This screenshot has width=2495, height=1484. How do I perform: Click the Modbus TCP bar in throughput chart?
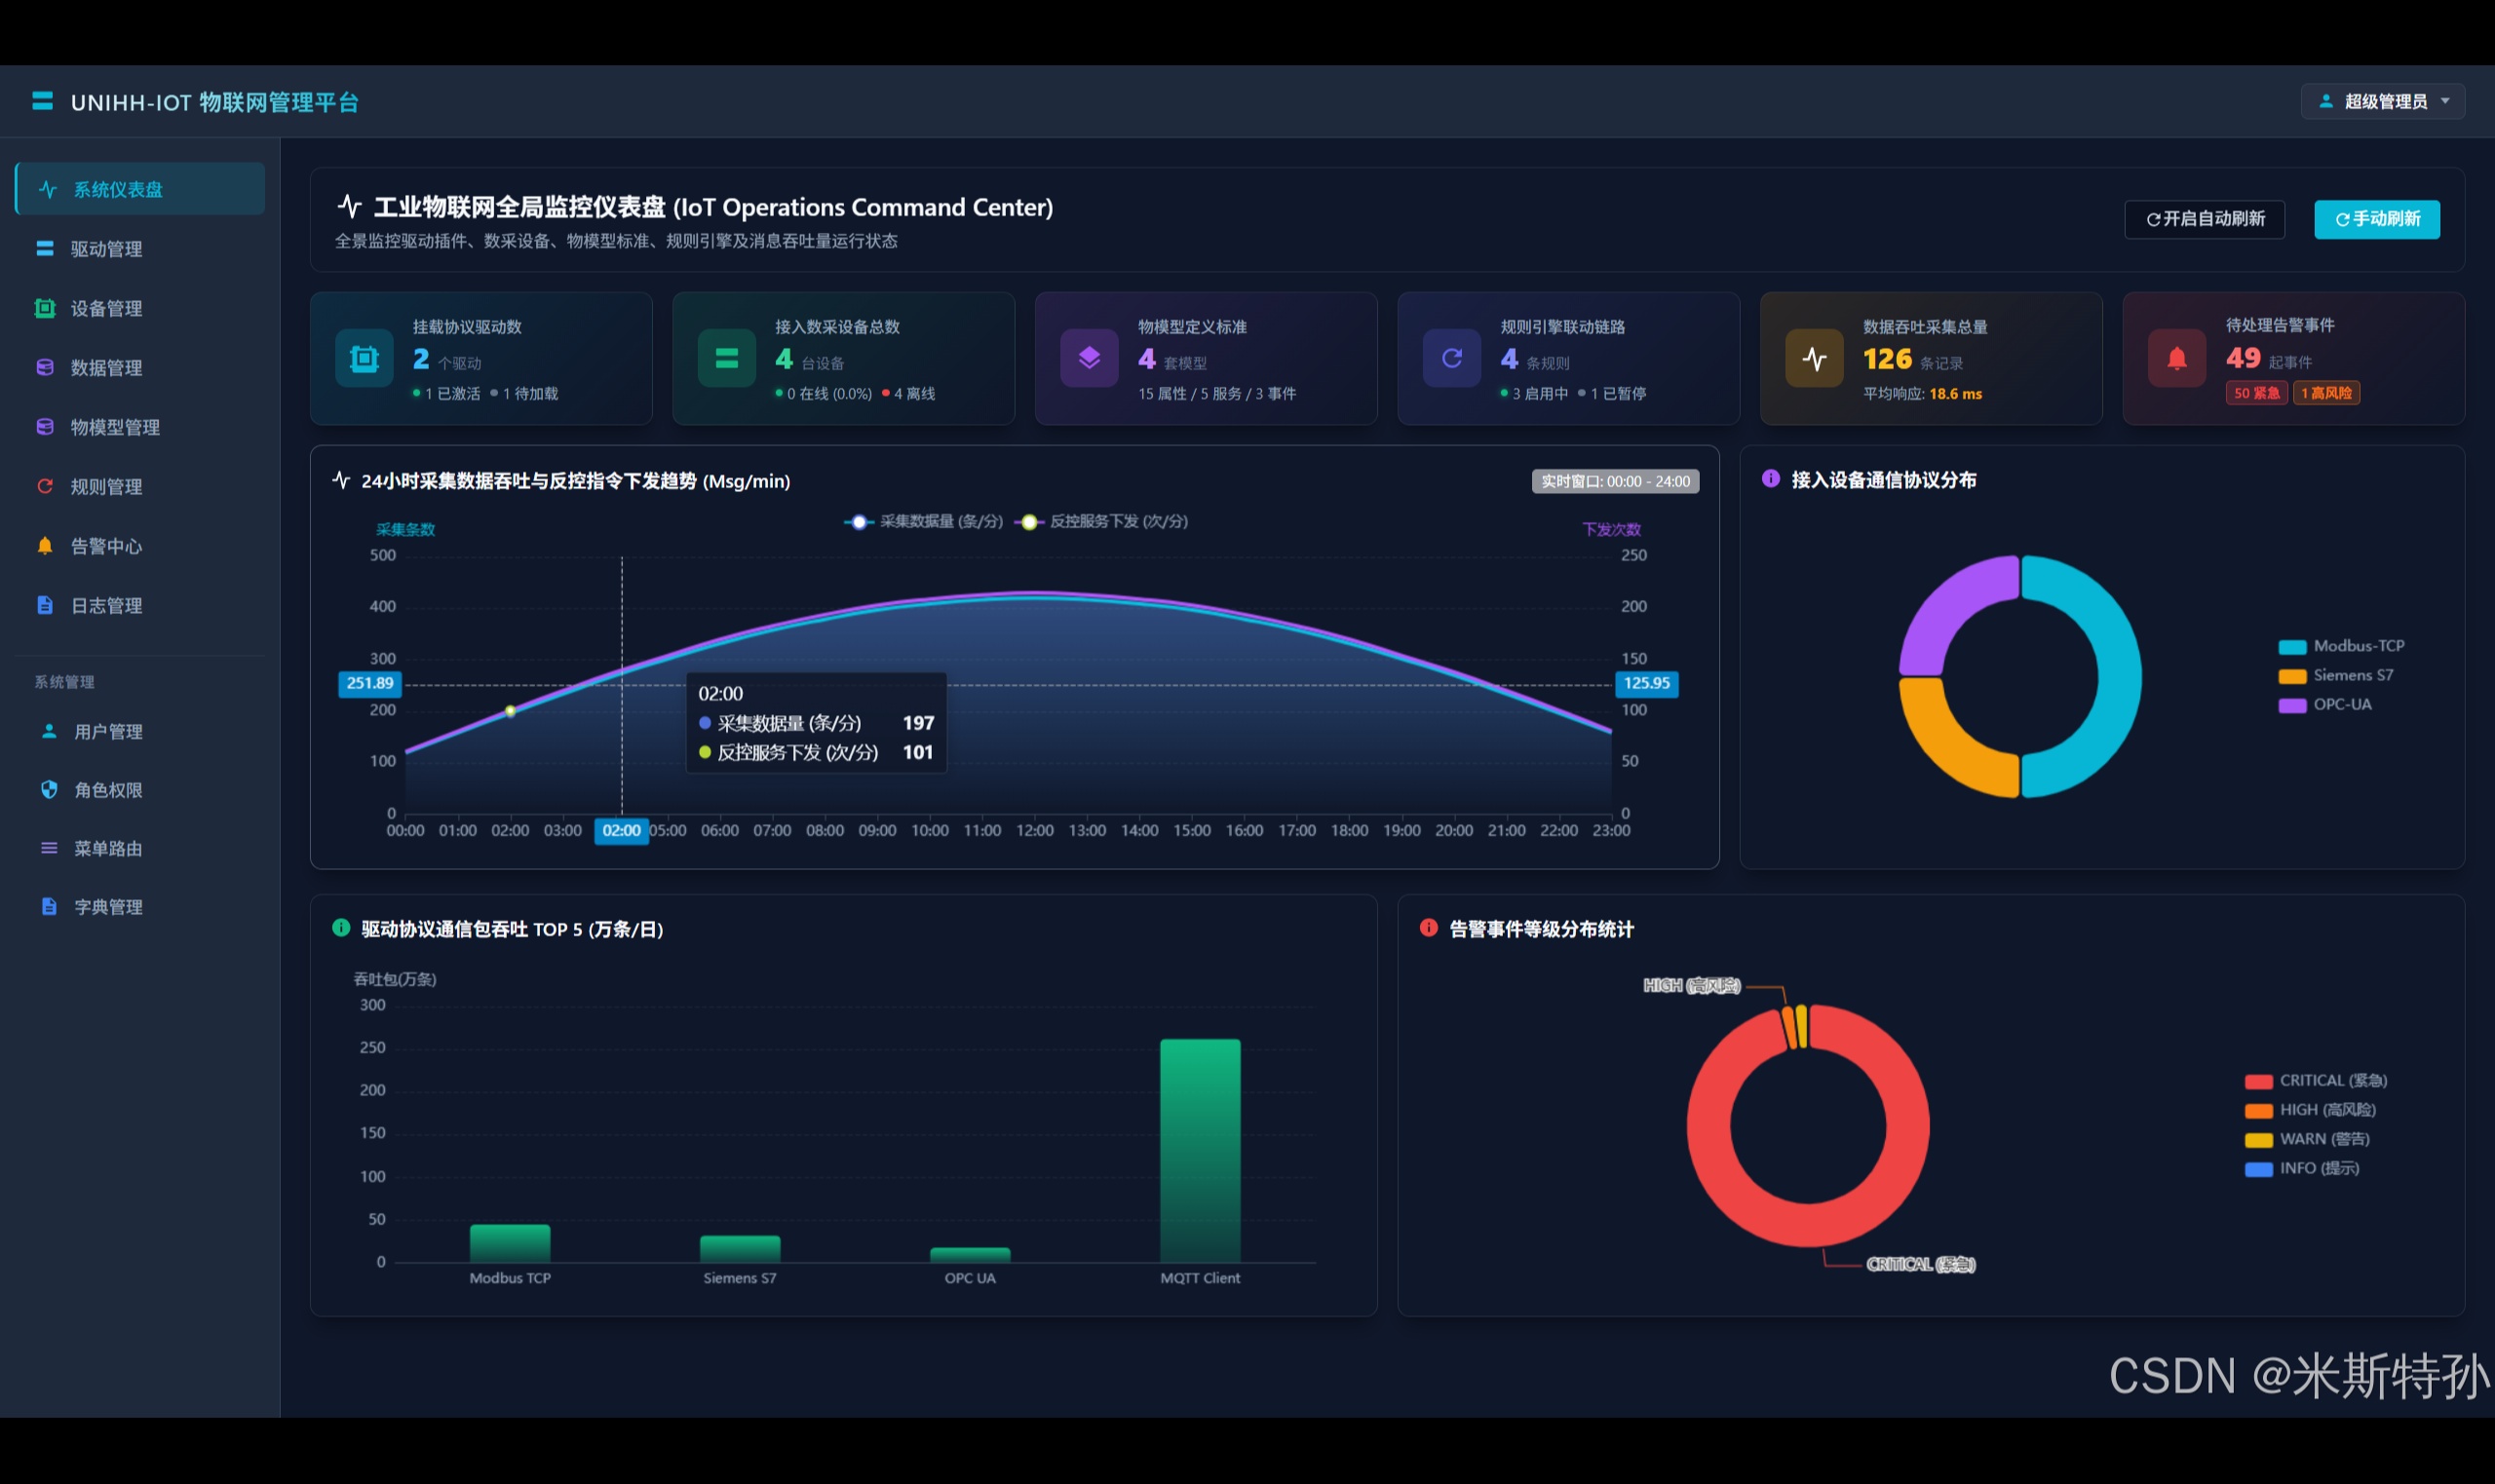click(510, 1244)
